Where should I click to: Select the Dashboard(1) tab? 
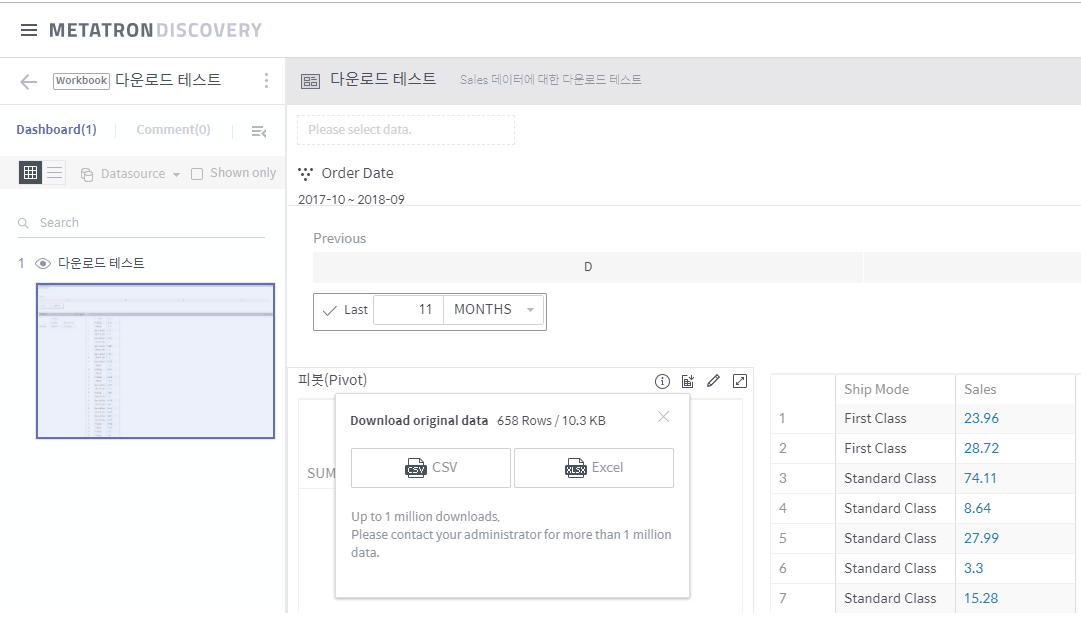pyautogui.click(x=56, y=129)
